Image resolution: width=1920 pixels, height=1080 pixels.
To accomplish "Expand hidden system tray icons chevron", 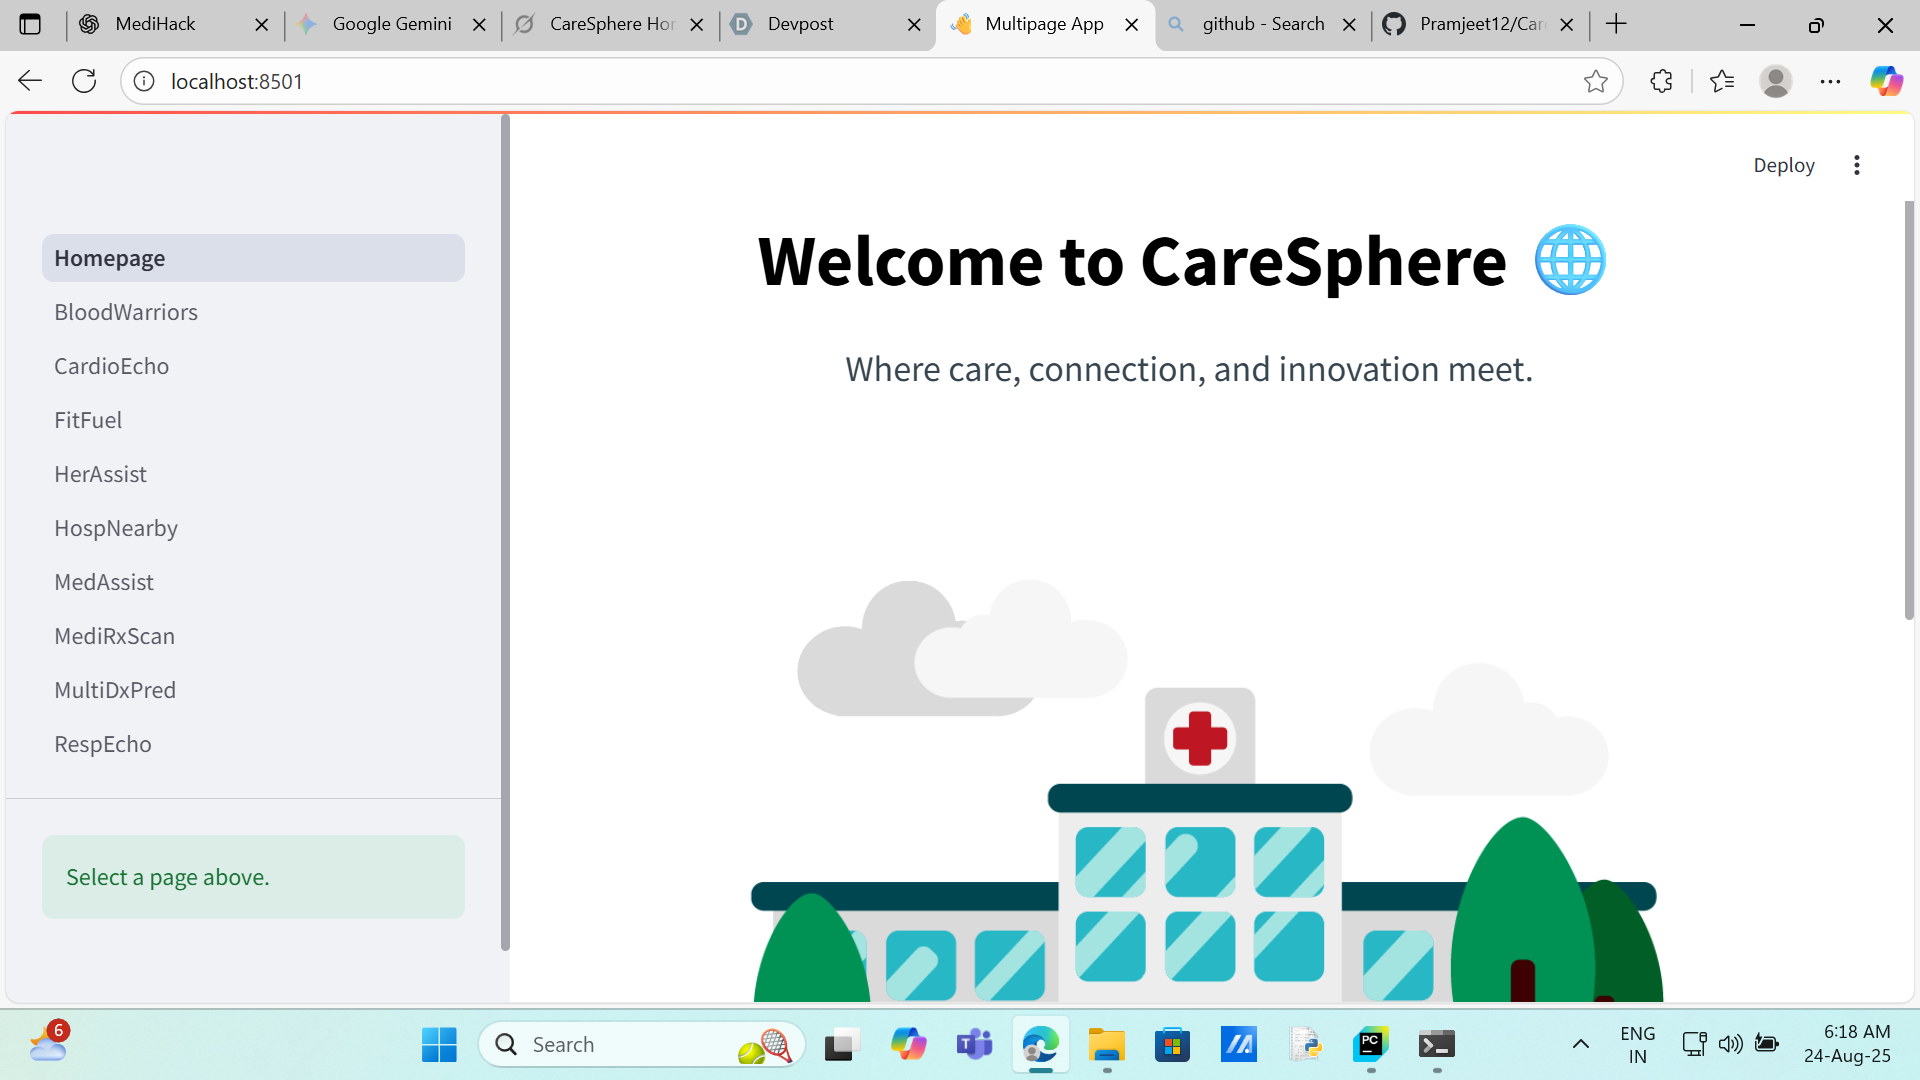I will (x=1580, y=1045).
